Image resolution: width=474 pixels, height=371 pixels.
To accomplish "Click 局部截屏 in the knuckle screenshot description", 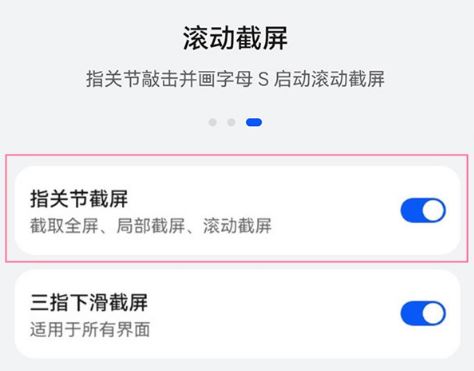I will (151, 226).
